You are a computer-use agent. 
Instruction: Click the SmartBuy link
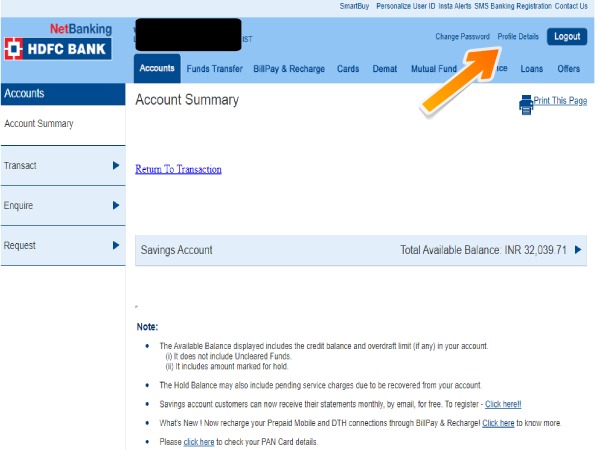tap(354, 6)
